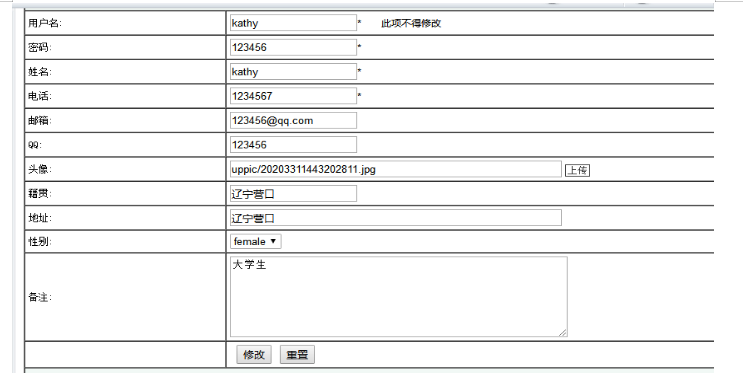Submit the form with the 修改 button
This screenshot has width=749, height=376.
(x=254, y=355)
